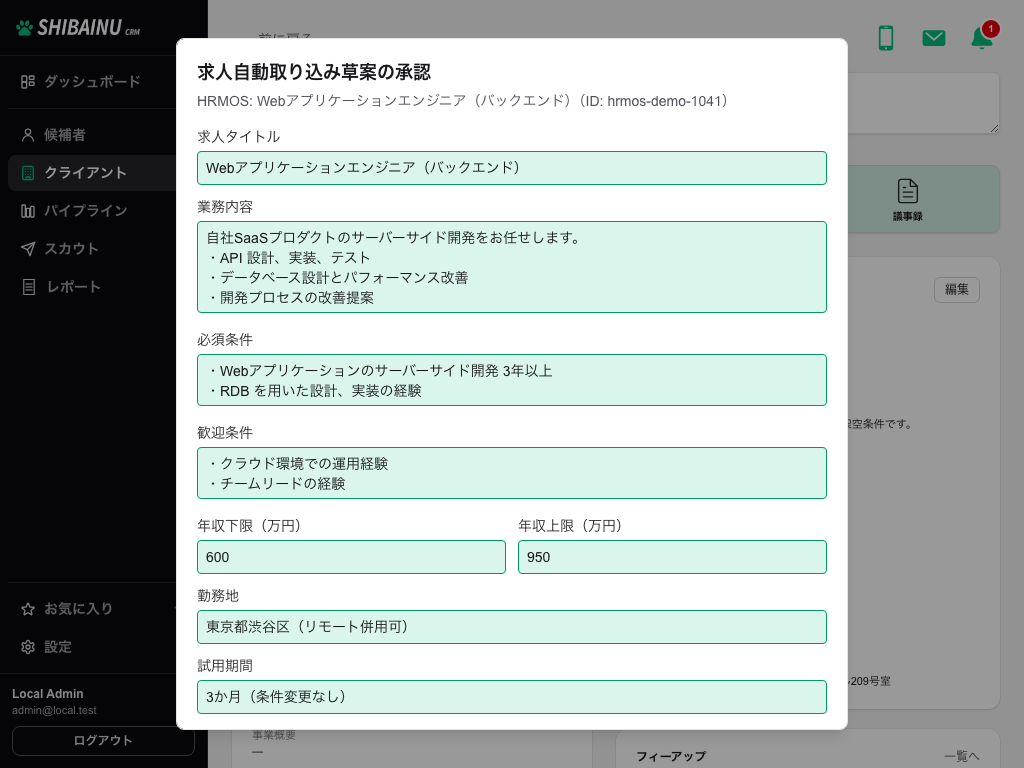Open the ダッシュボード sidebar item
1024x768 pixels.
(91, 82)
